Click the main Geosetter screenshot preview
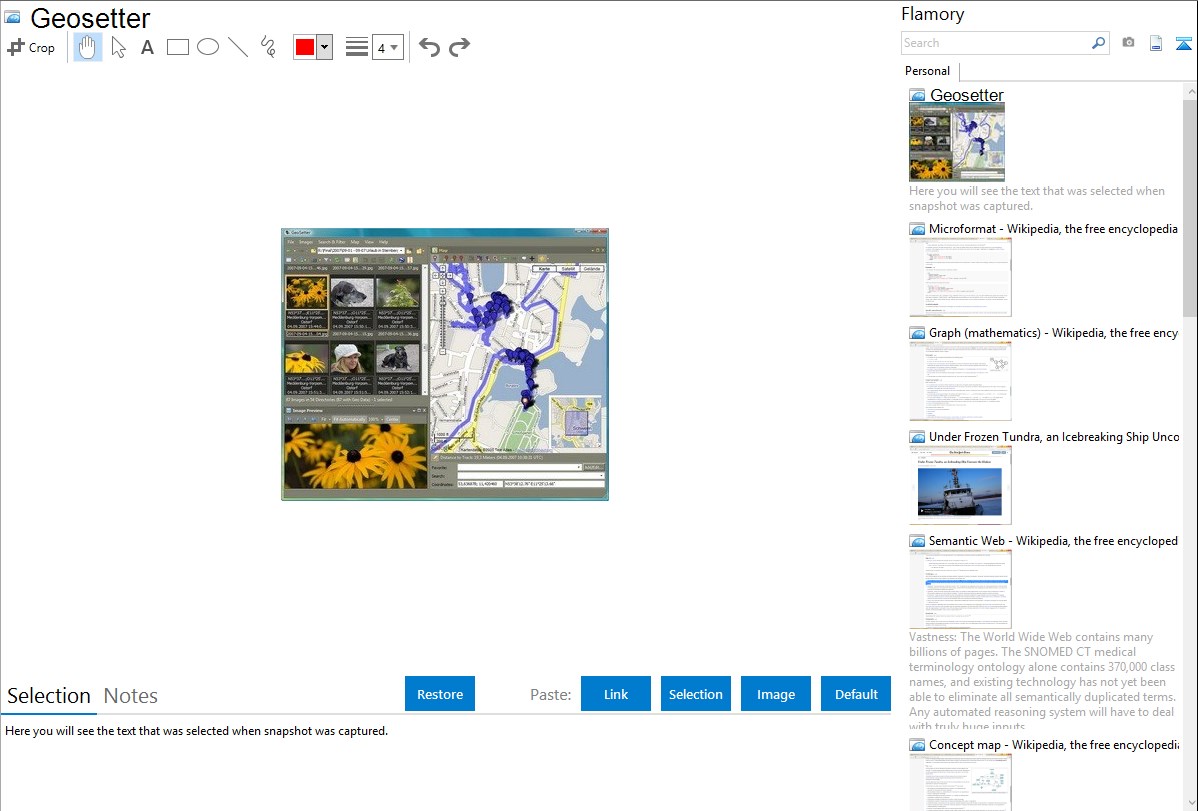Screen dimensions: 1198x811 point(445,365)
